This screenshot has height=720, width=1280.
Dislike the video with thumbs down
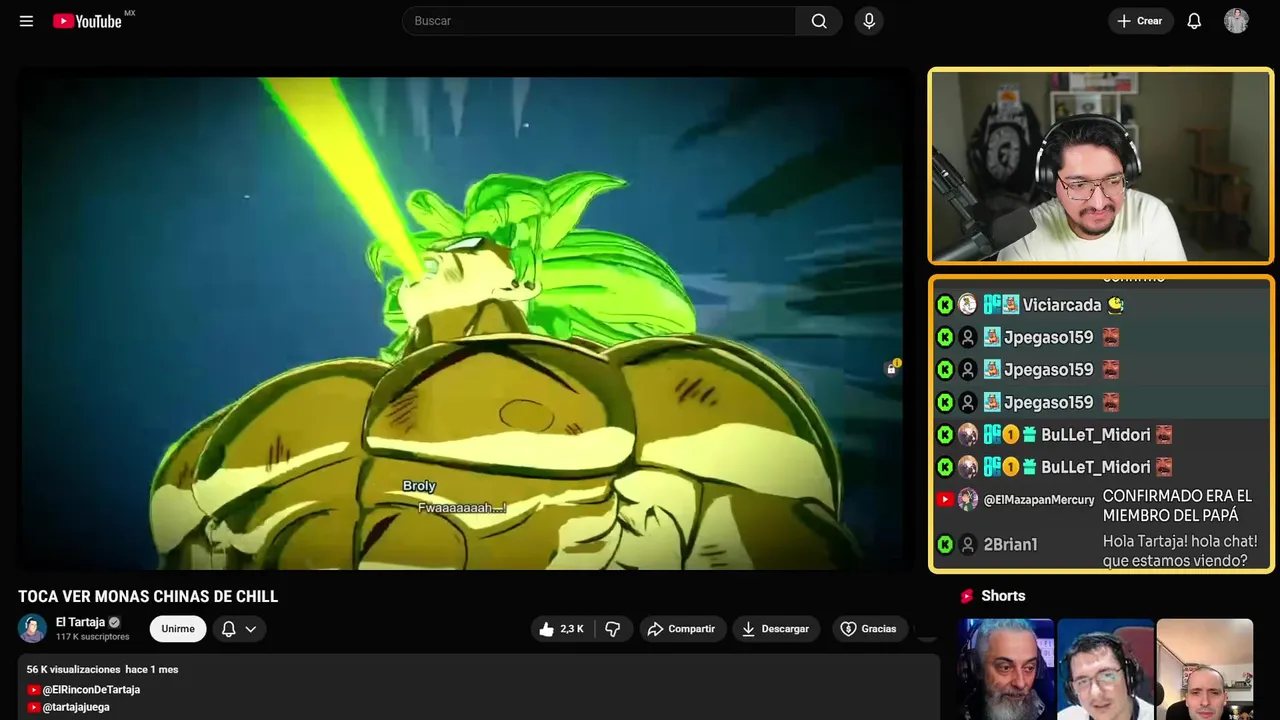point(613,629)
